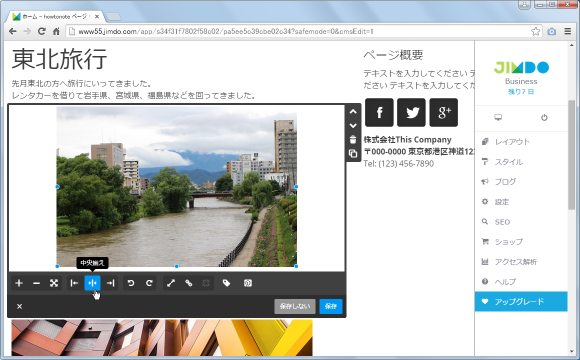
Task: Open the Pinterest-style icon in image toolbar
Action: pyautogui.click(x=248, y=283)
